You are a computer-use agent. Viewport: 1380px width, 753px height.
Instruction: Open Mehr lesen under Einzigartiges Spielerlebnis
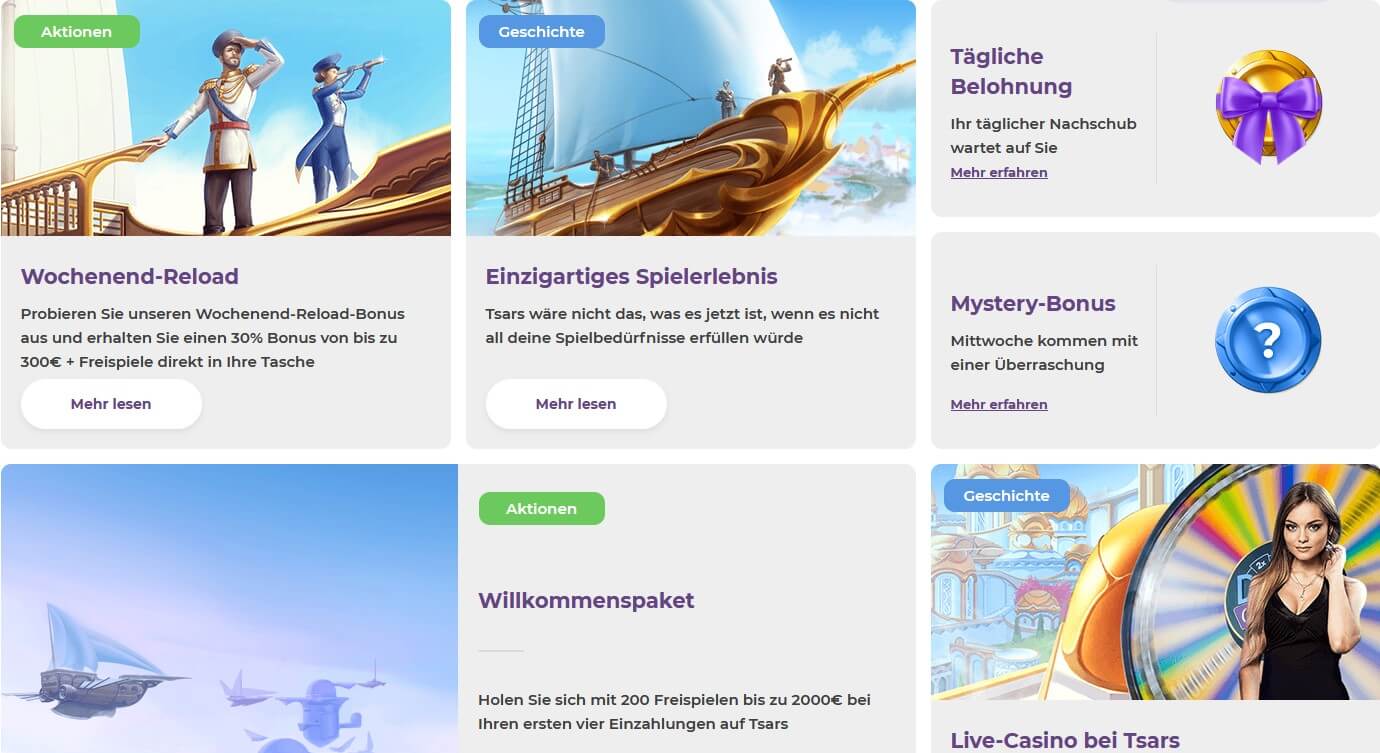tap(576, 404)
